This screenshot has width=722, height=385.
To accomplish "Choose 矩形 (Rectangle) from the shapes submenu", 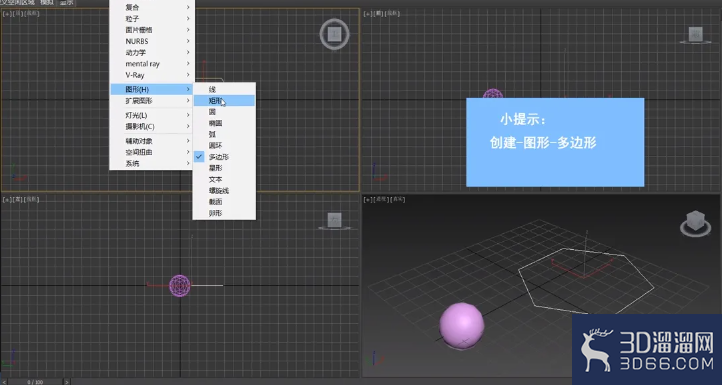I will (224, 100).
